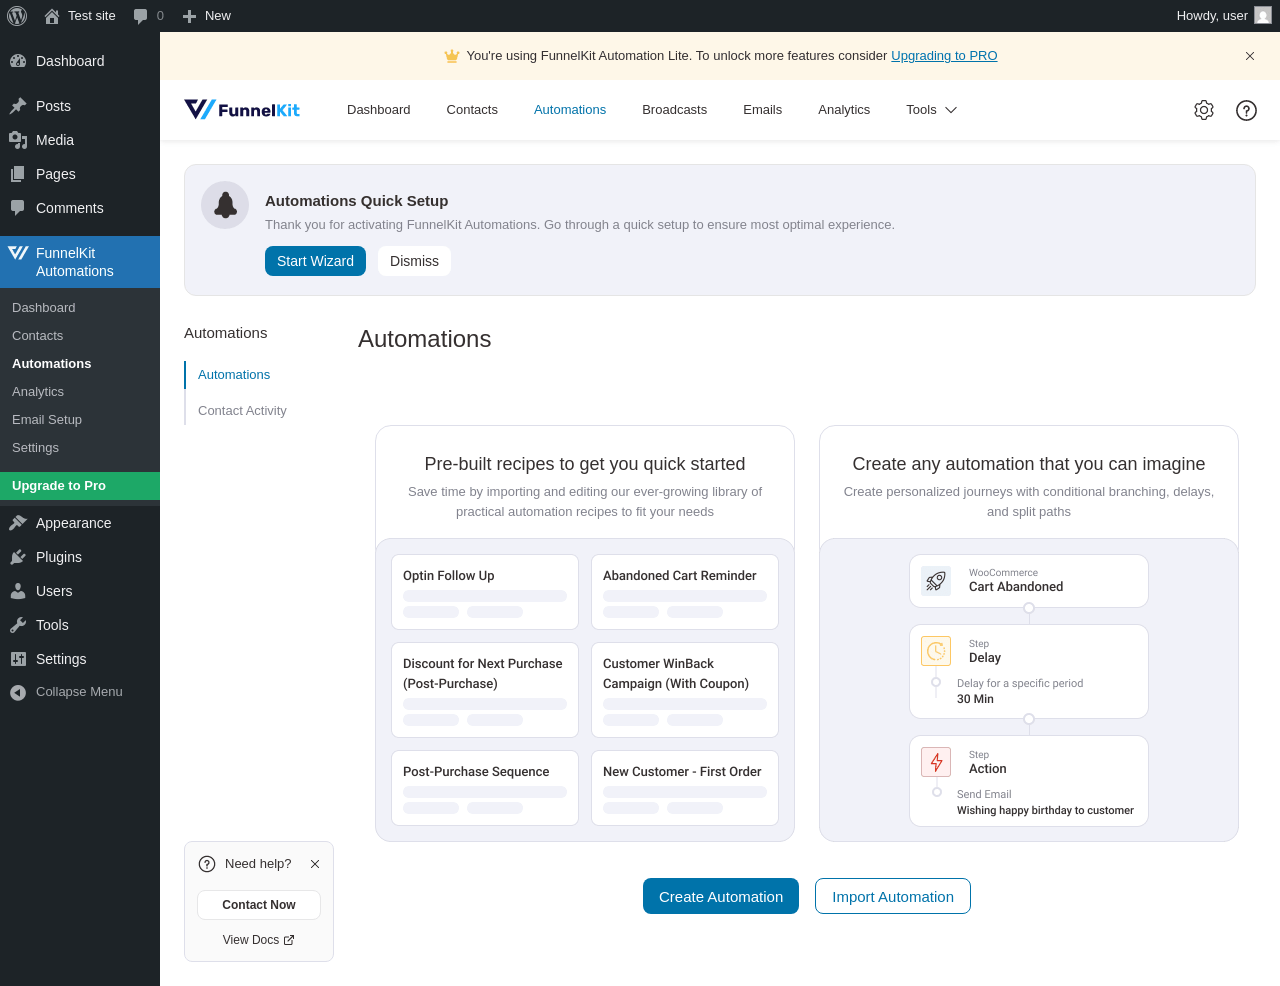This screenshot has height=986, width=1280.
Task: Click the lightning icon on Action step
Action: (x=936, y=762)
